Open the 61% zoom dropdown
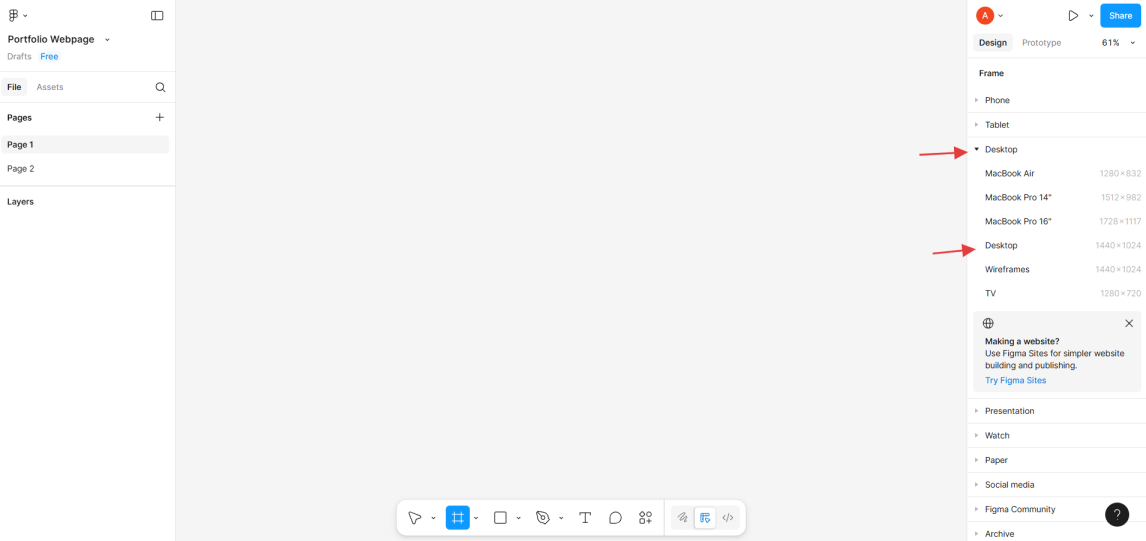Viewport: 1146px width, 541px height. pyautogui.click(x=1118, y=43)
